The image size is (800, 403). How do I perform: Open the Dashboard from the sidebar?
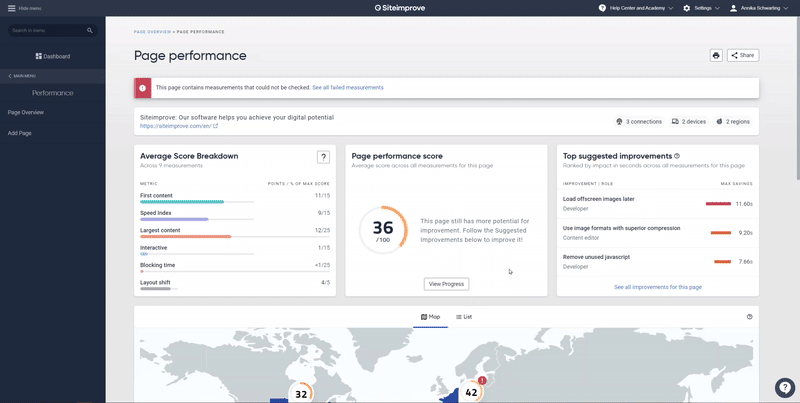pos(53,56)
